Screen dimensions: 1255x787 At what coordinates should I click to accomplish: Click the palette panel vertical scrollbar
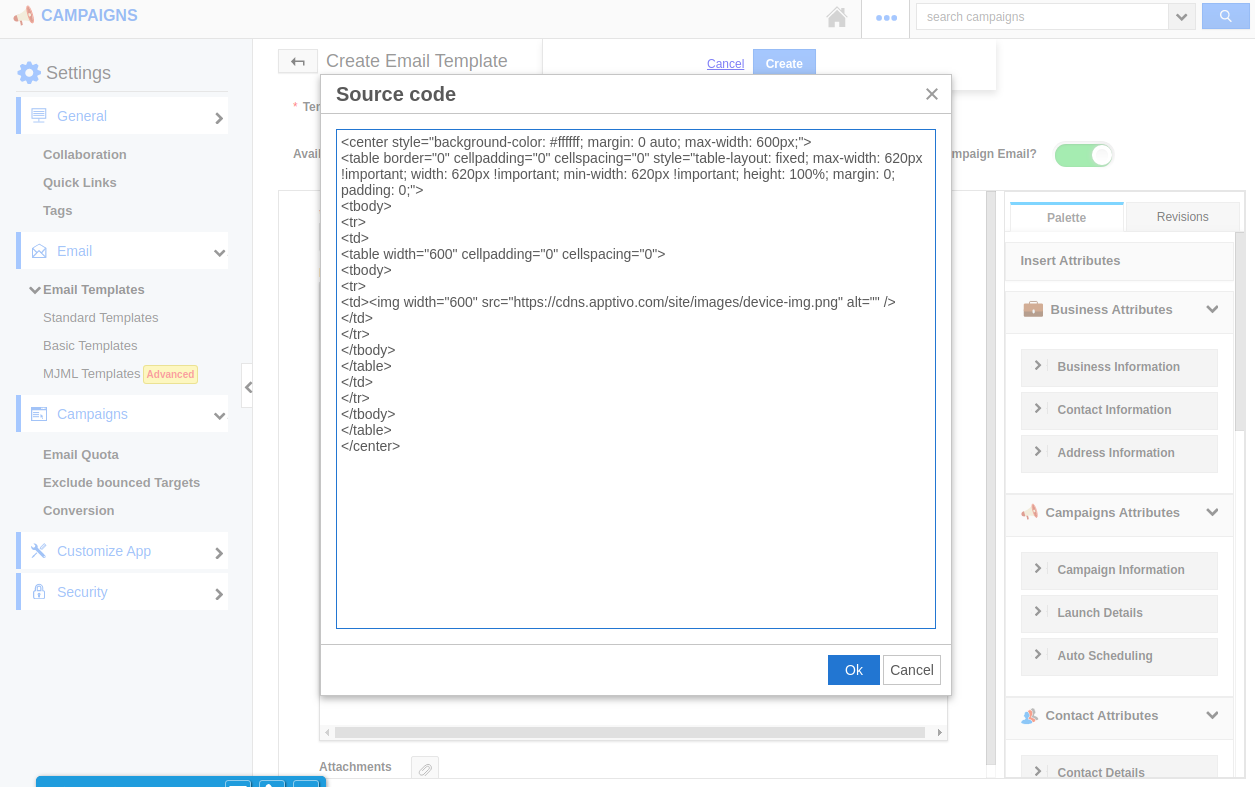click(x=1240, y=330)
